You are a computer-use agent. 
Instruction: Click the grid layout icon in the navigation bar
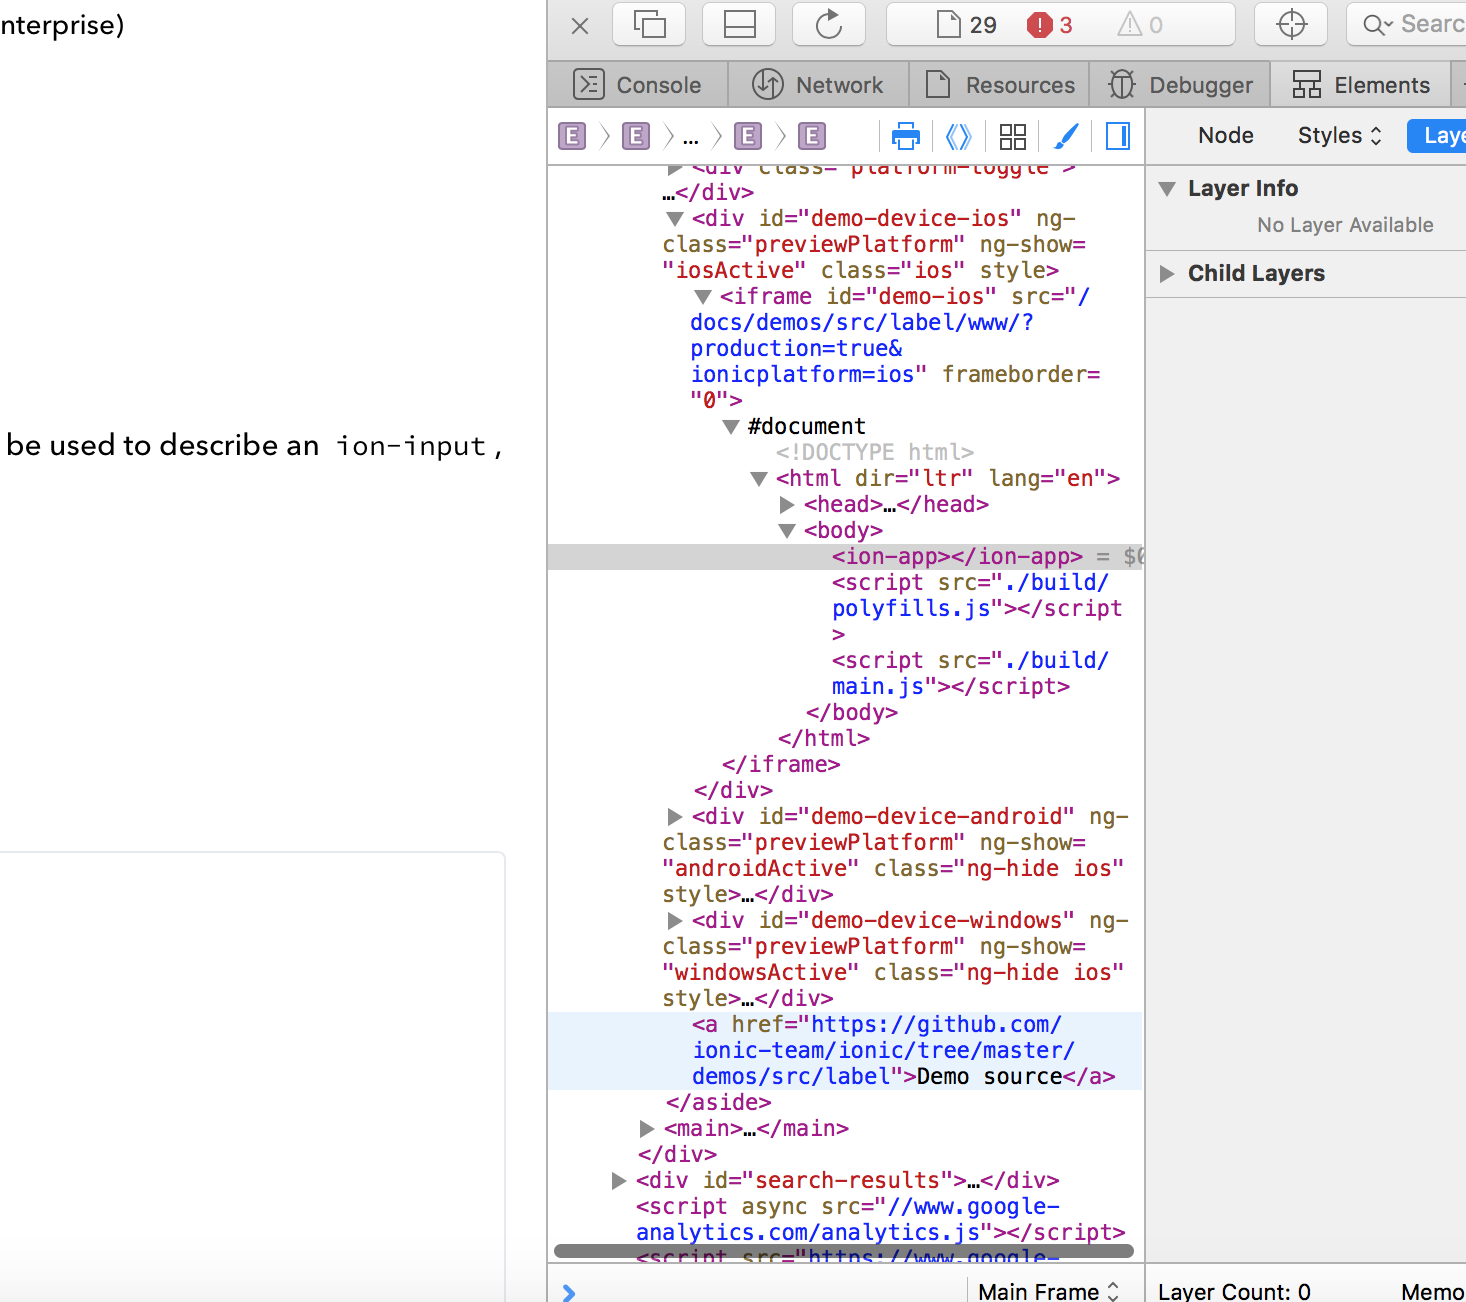(x=1012, y=136)
